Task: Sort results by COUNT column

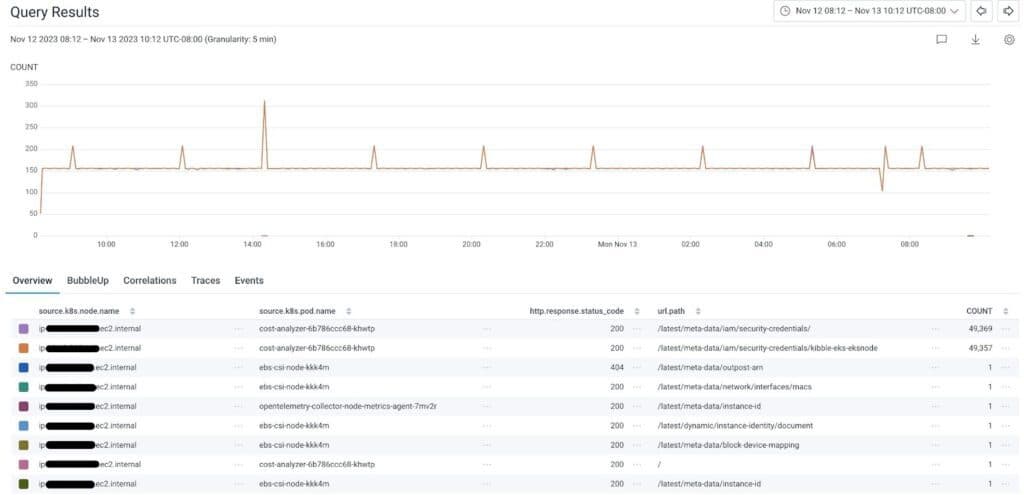Action: point(1005,311)
